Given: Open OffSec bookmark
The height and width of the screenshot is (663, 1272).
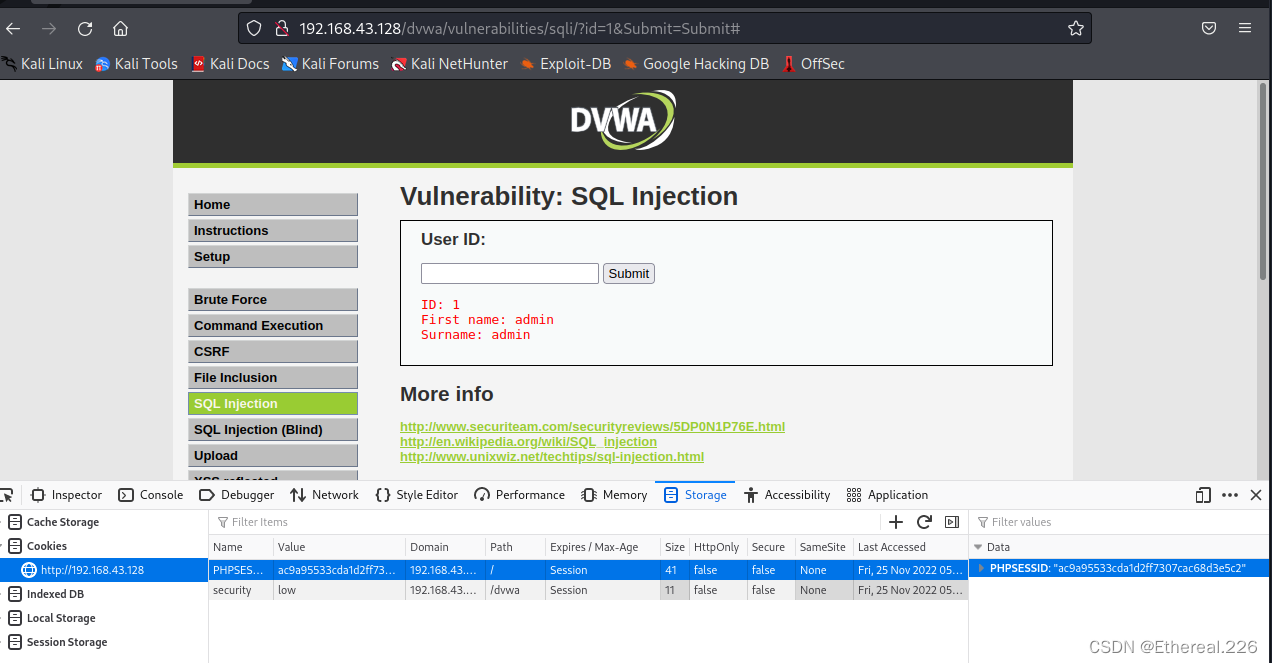Looking at the screenshot, I should click(813, 64).
